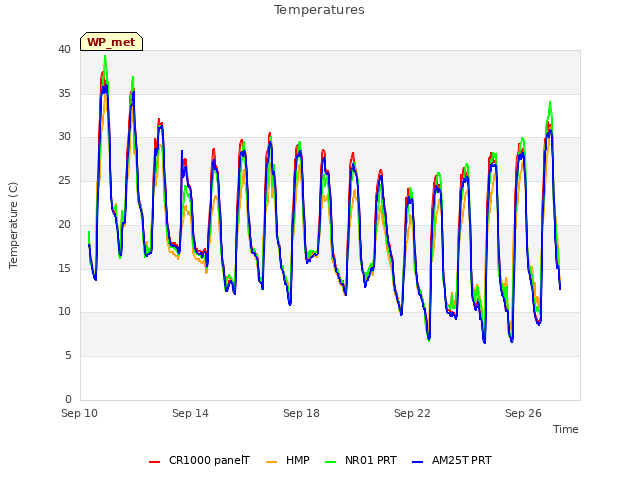Click the 35 y-axis label
Screen dimensions: 640x480
point(64,93)
